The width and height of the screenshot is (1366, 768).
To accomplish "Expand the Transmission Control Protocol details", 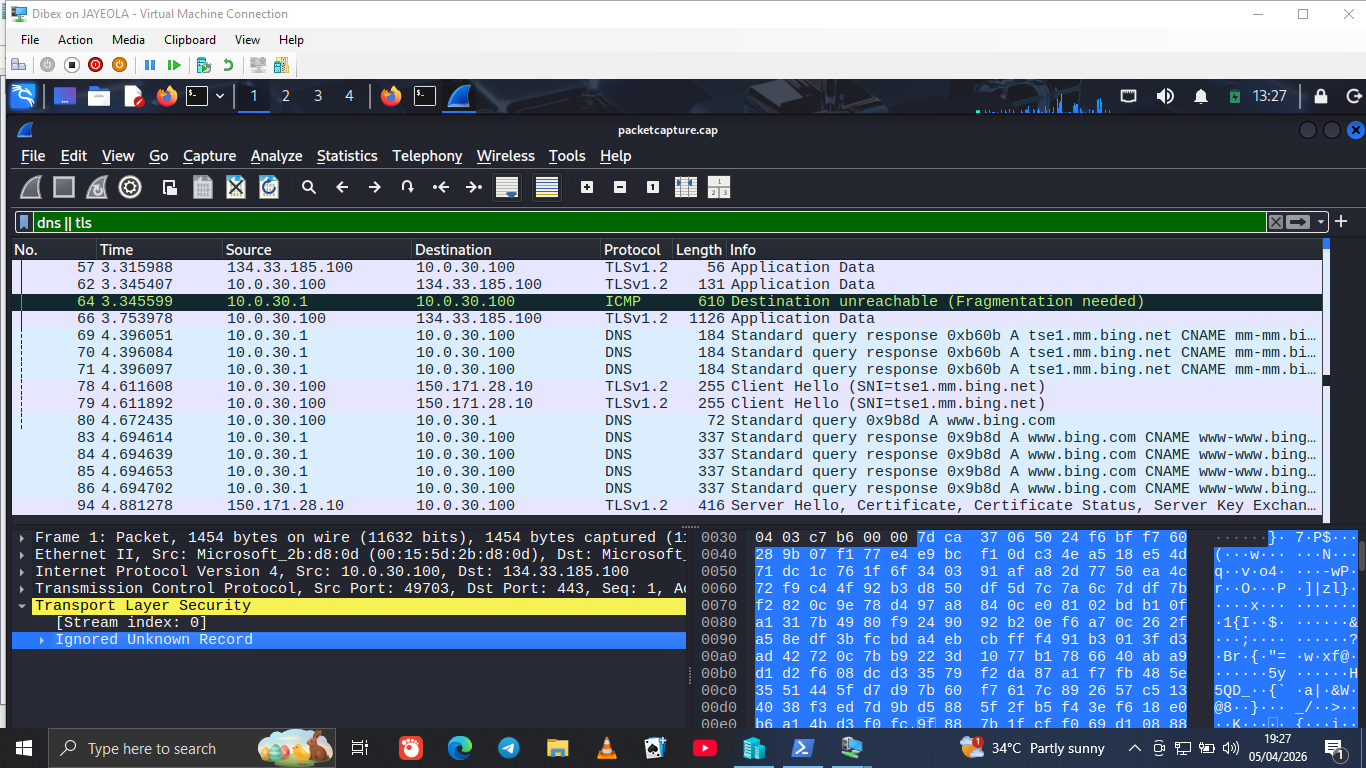I will [x=20, y=586].
